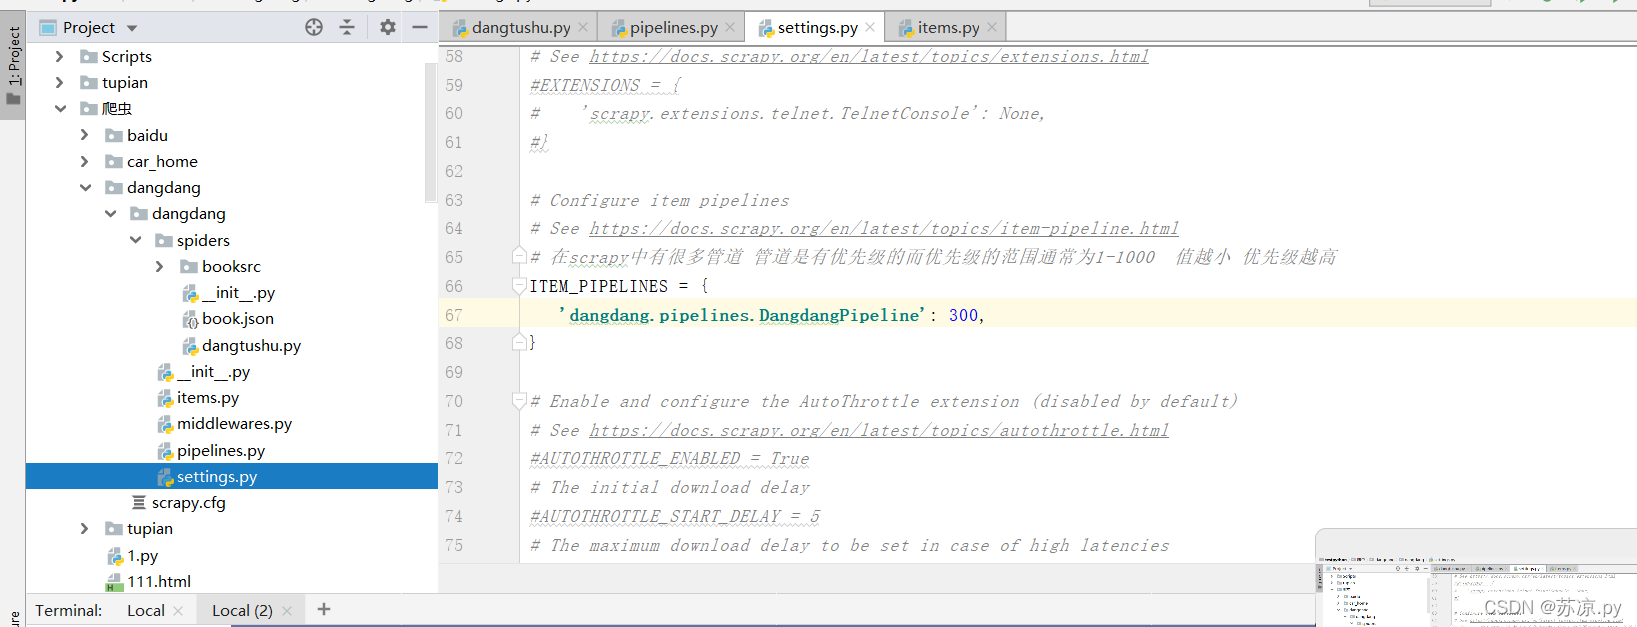Viewport: 1637px width, 627px height.
Task: Toggle fold marker on line 70 comment
Action: [519, 401]
